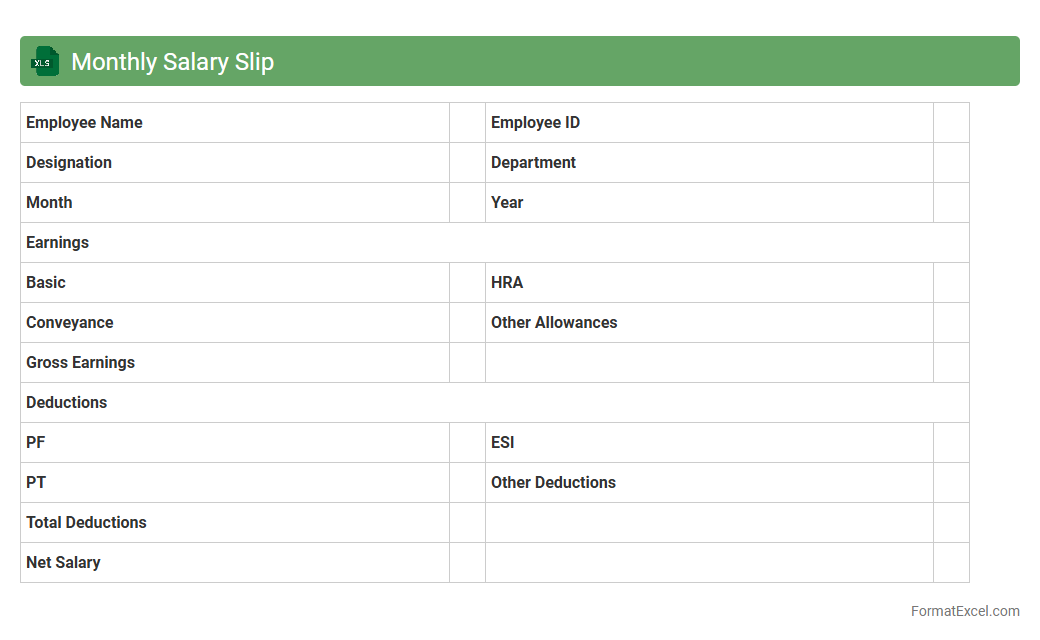Click the Monthly Salary Slip title
This screenshot has width=1040, height=640.
tap(172, 62)
